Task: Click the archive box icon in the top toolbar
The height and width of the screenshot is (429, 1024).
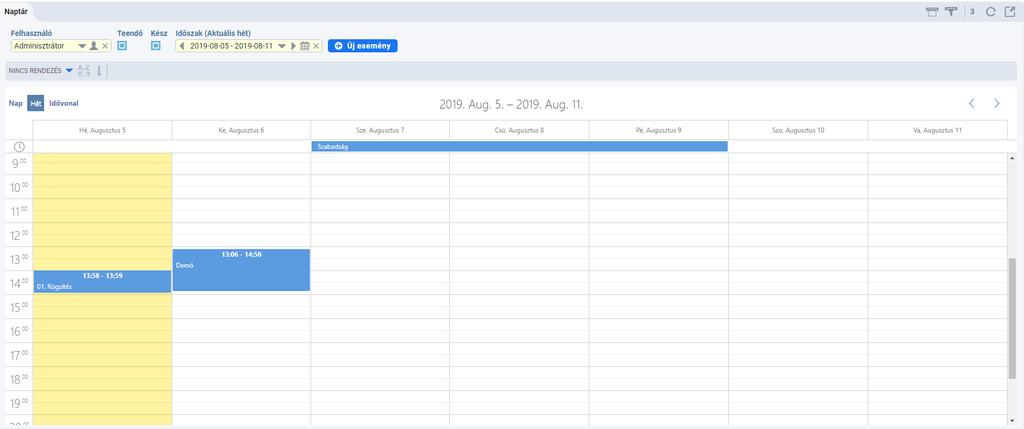Action: coord(932,12)
